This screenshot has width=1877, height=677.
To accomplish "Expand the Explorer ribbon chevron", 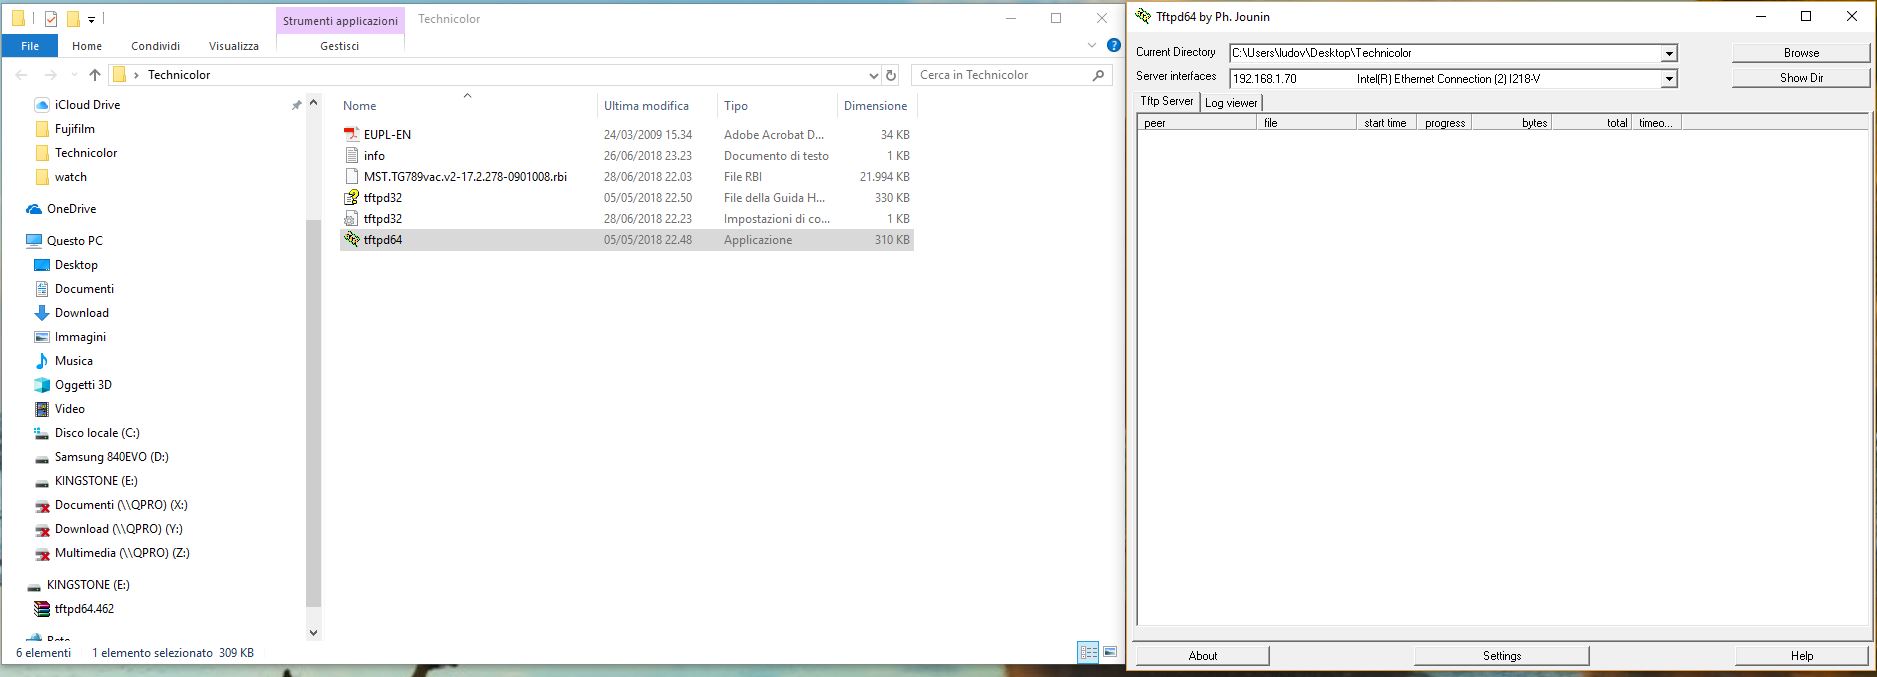I will tap(1092, 45).
